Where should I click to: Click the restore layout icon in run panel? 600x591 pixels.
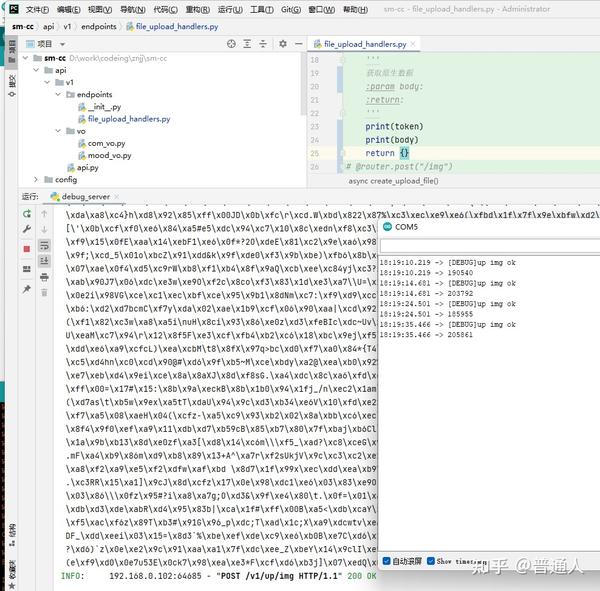pyautogui.click(x=27, y=269)
